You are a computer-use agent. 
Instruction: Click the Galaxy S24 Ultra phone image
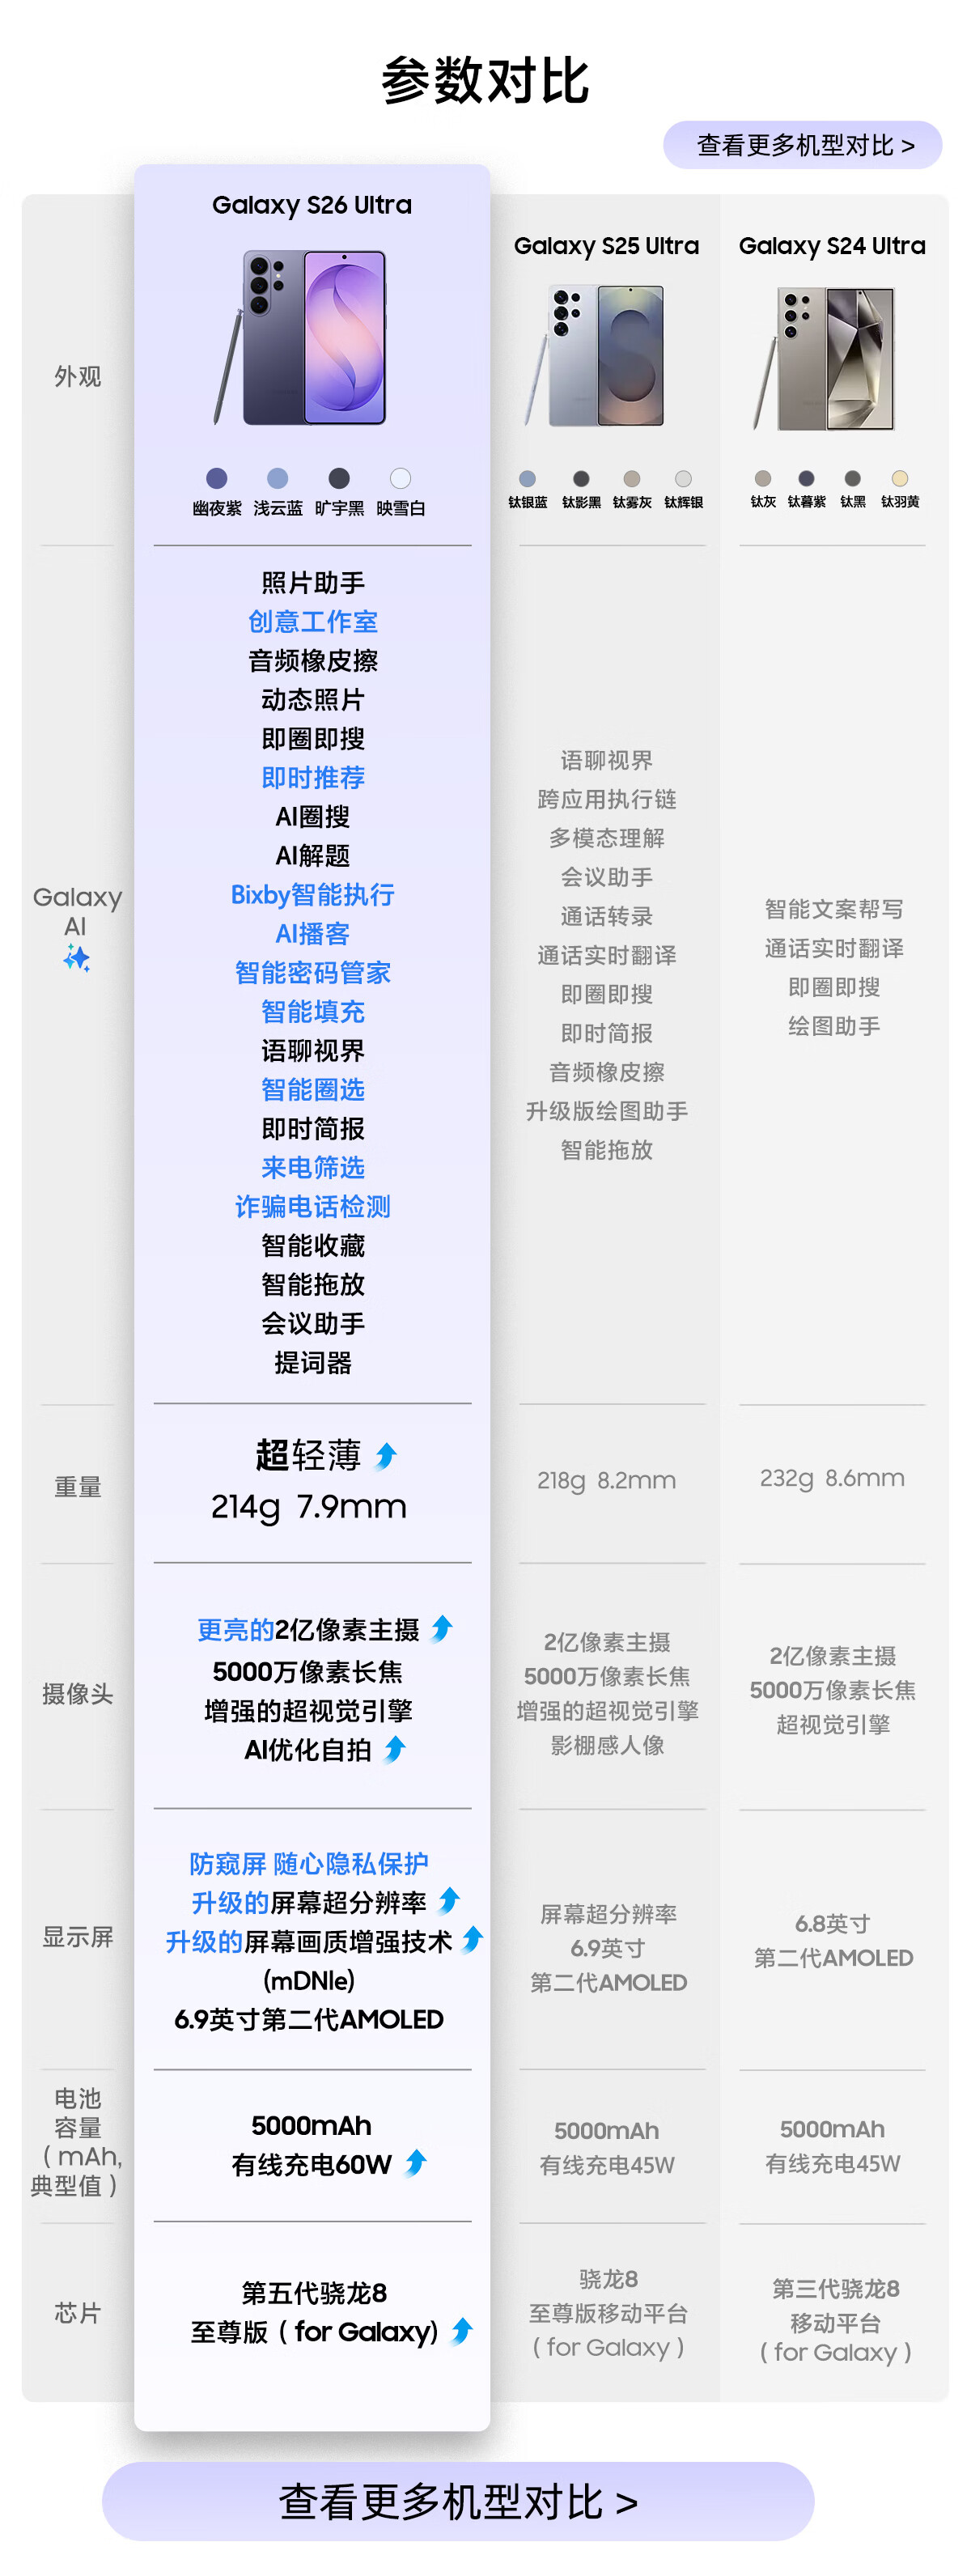(x=824, y=359)
